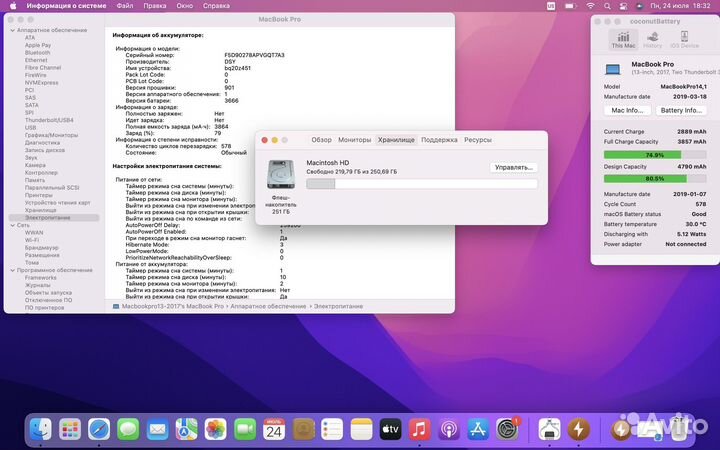This screenshot has width=720, height=450.
Task: Open Maps app in the dock
Action: (x=186, y=429)
